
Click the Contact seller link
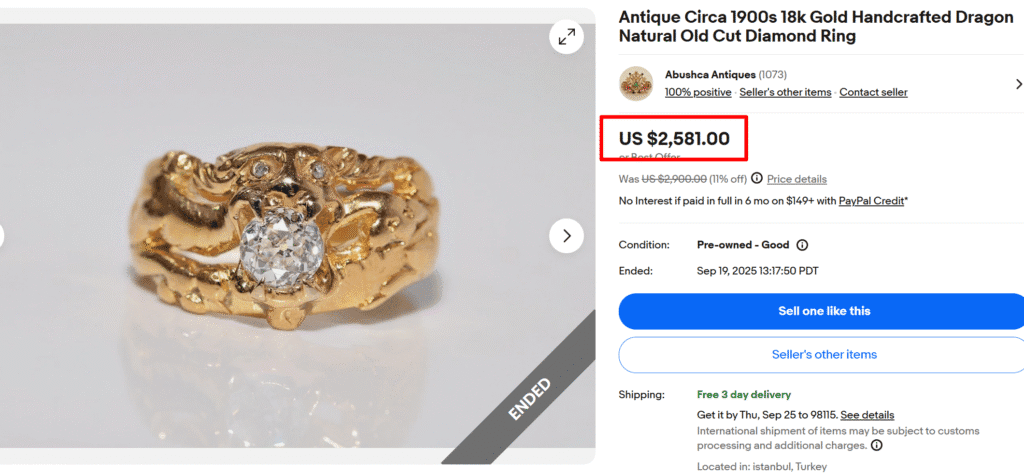pyautogui.click(x=873, y=92)
